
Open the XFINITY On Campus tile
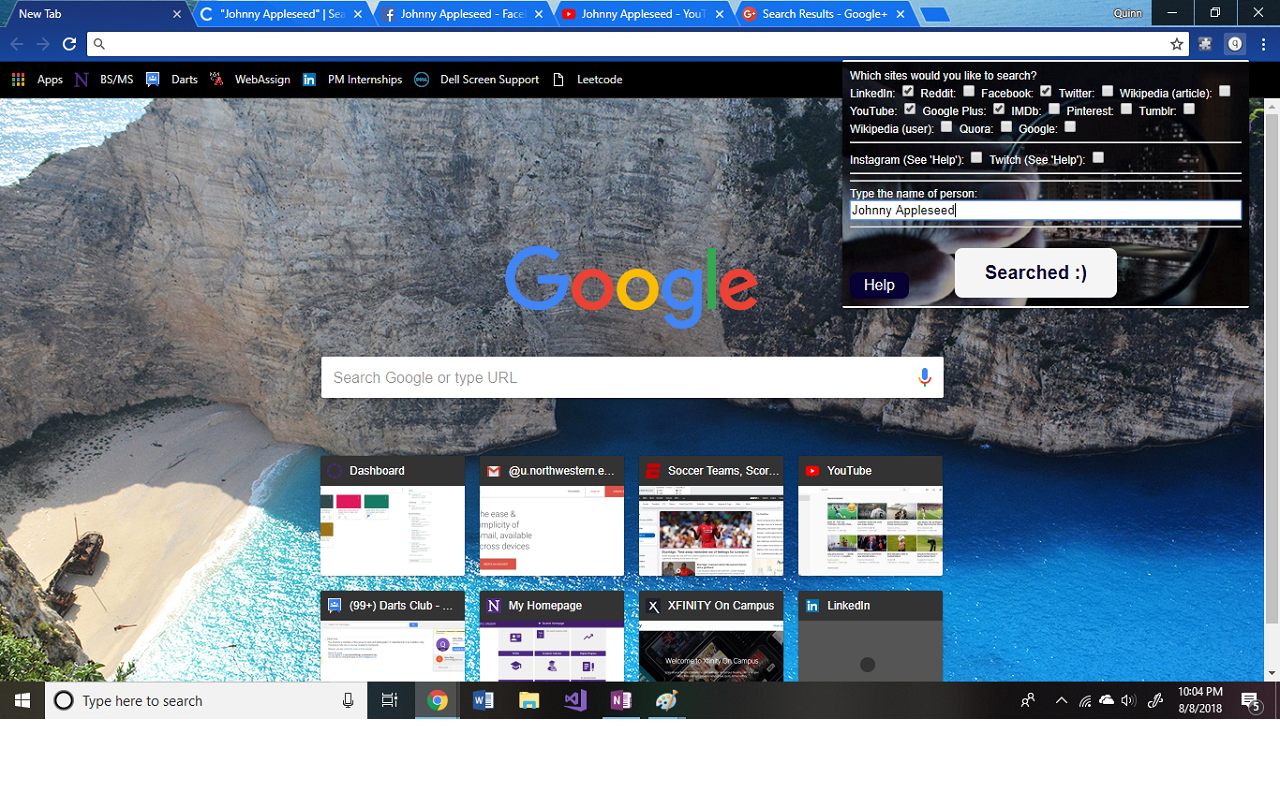[x=711, y=636]
